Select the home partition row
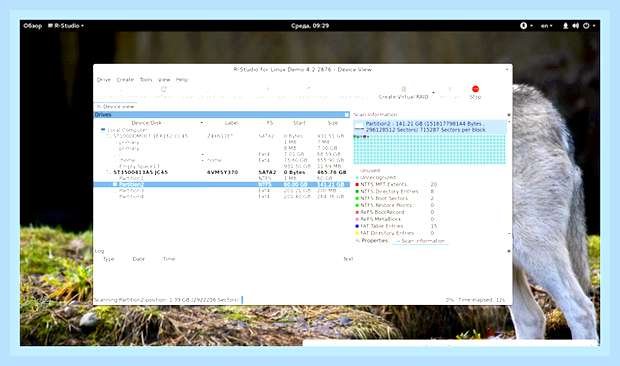This screenshot has height=366, width=620. point(221,160)
